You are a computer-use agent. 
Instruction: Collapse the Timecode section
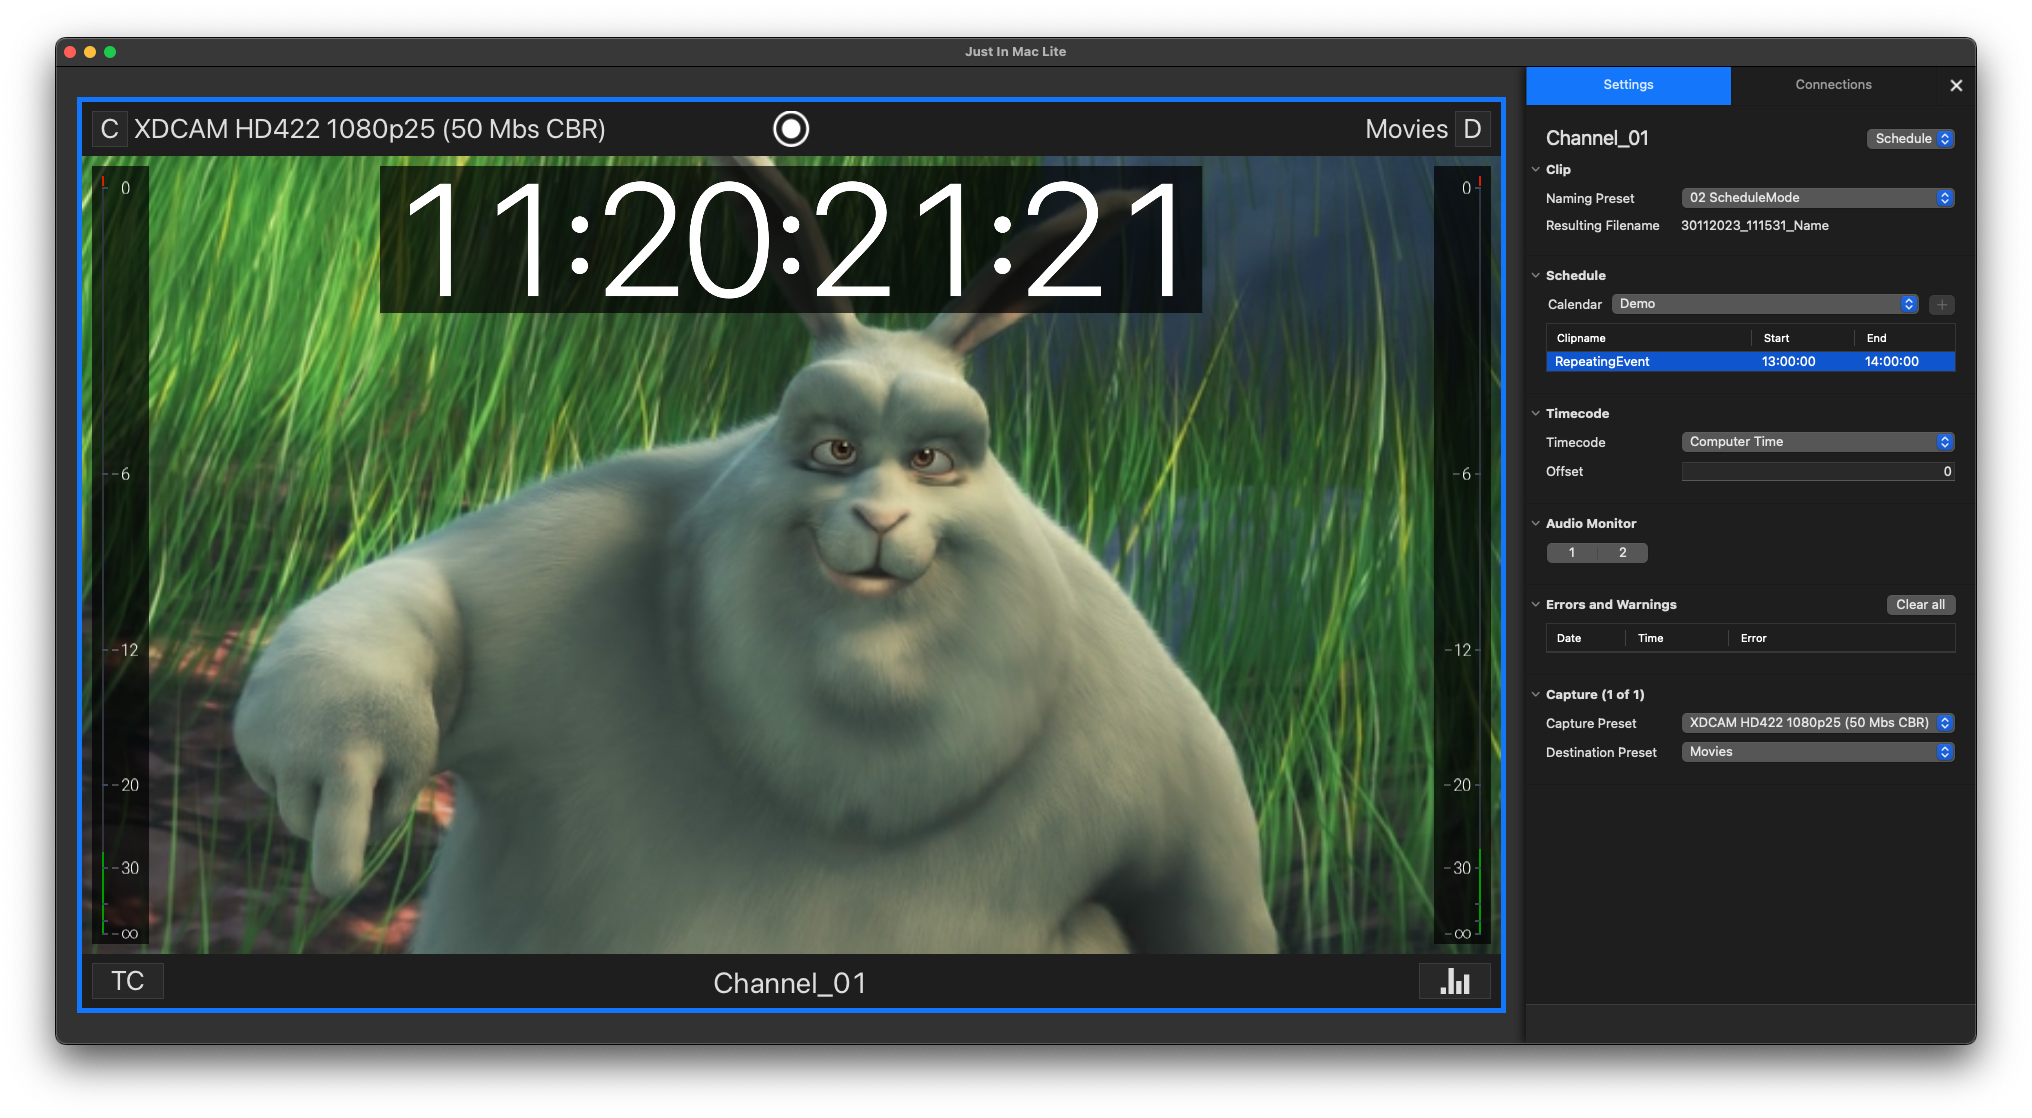click(x=1536, y=414)
